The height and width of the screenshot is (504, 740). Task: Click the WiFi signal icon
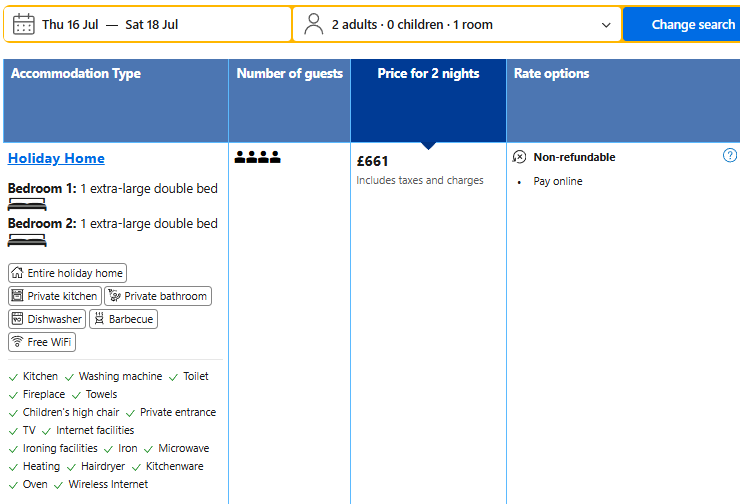17,341
